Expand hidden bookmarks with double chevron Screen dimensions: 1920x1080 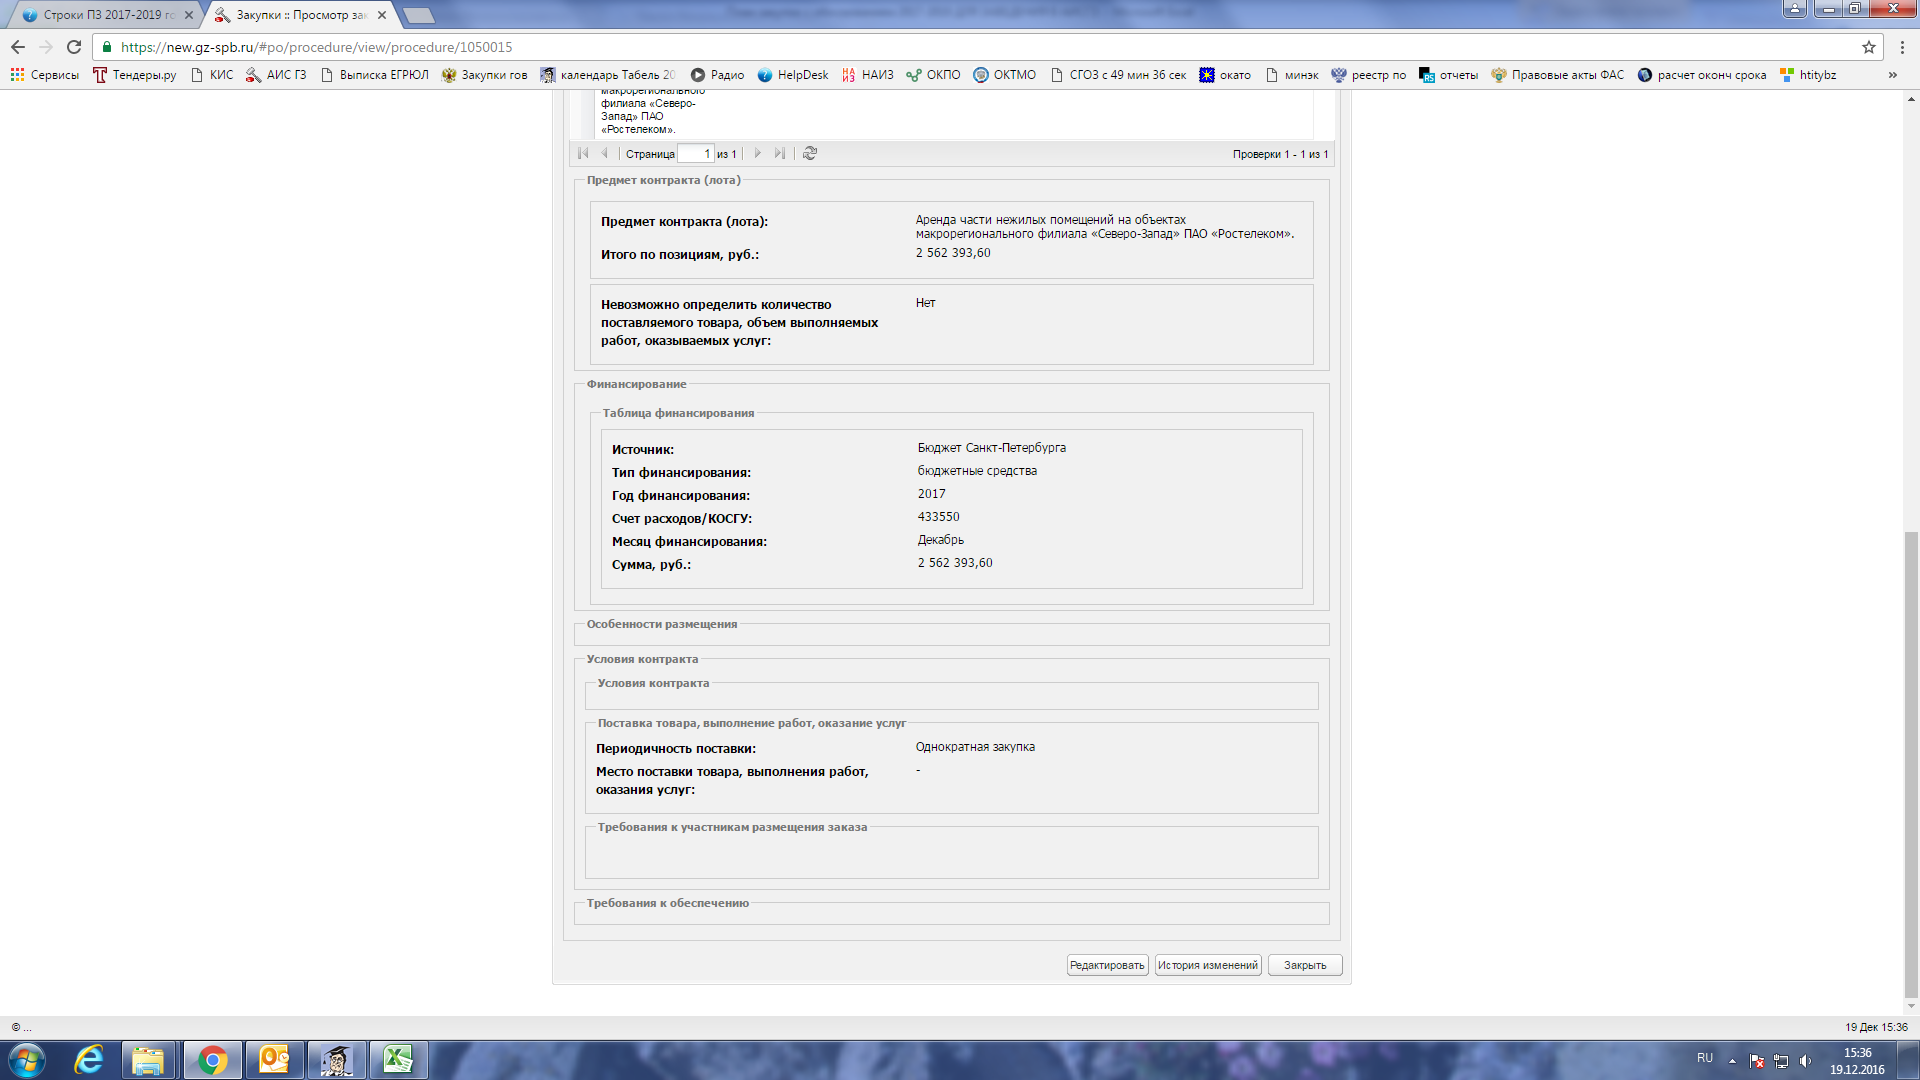tap(1892, 75)
